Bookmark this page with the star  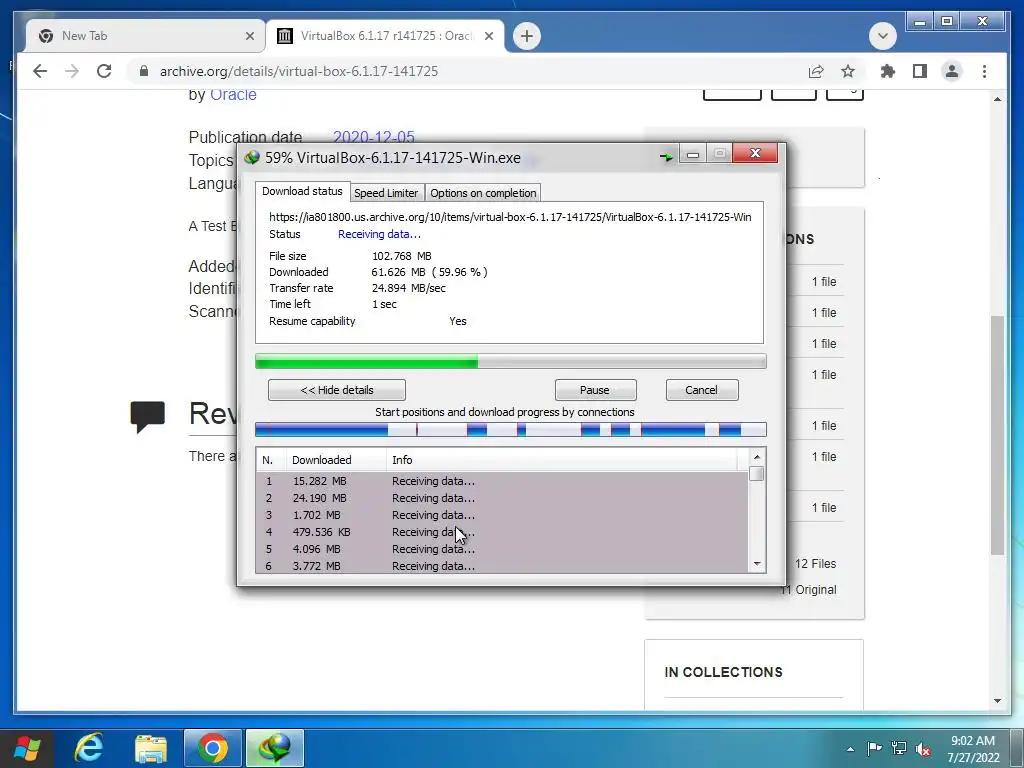[848, 71]
